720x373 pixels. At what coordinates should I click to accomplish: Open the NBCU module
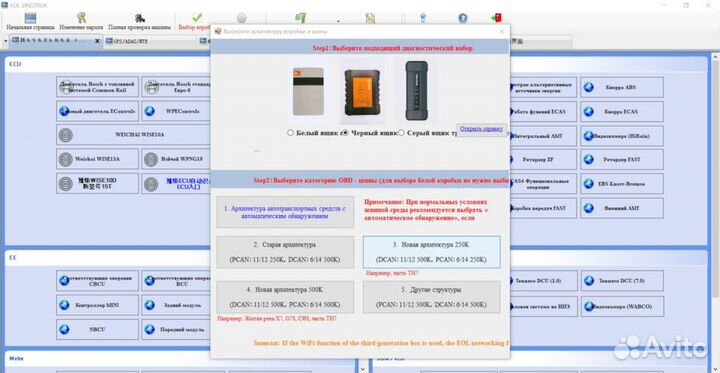coord(97,329)
